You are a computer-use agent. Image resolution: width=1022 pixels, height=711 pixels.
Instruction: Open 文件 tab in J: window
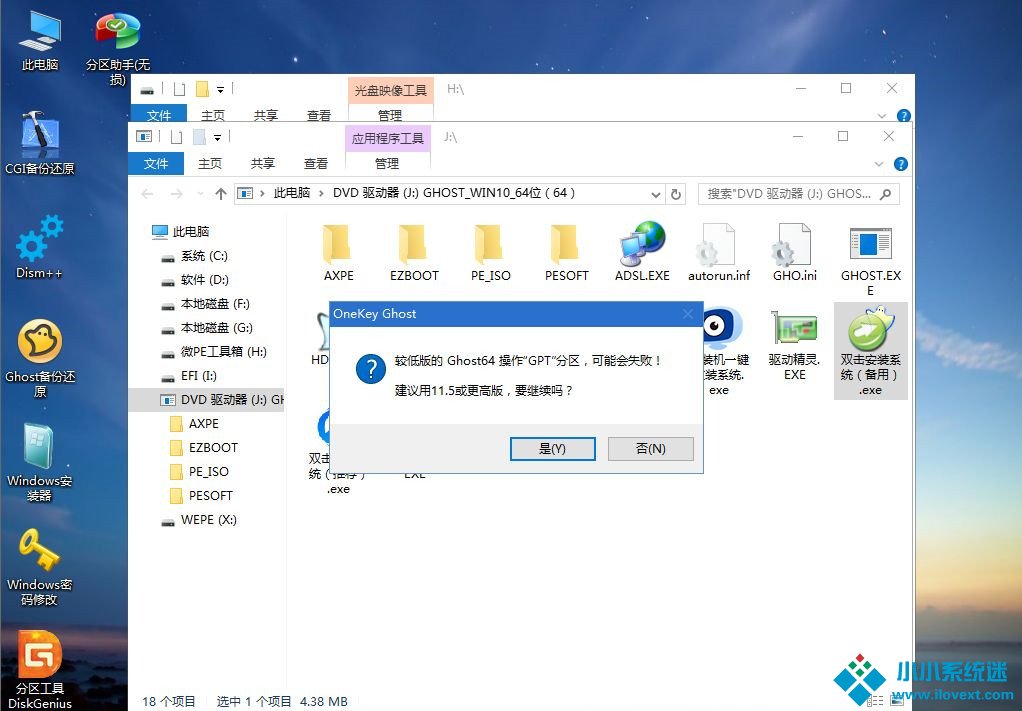click(156, 164)
